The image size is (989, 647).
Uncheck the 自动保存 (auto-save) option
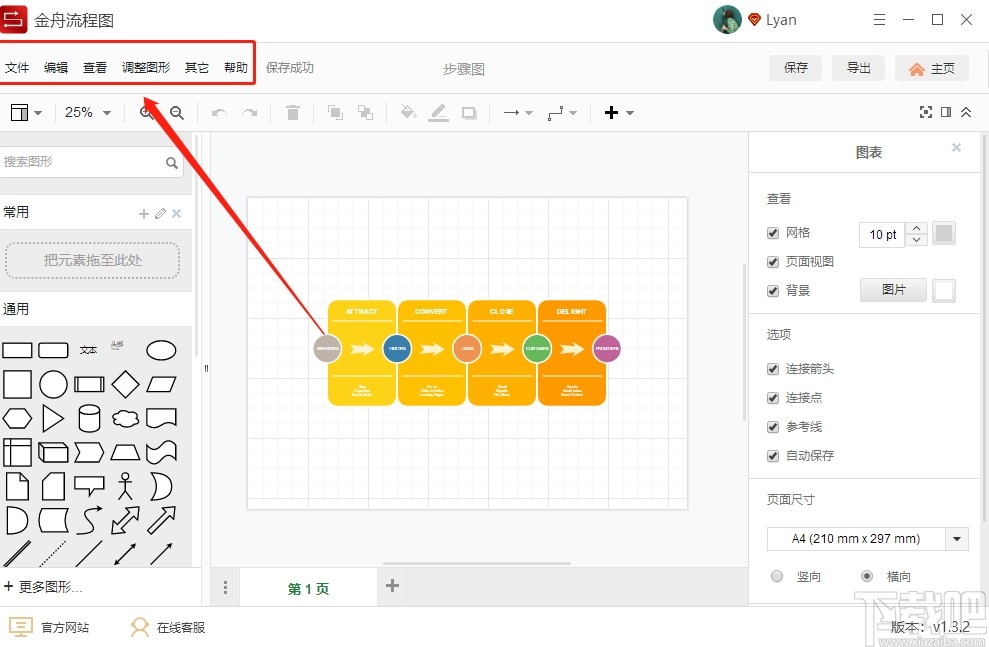click(773, 456)
